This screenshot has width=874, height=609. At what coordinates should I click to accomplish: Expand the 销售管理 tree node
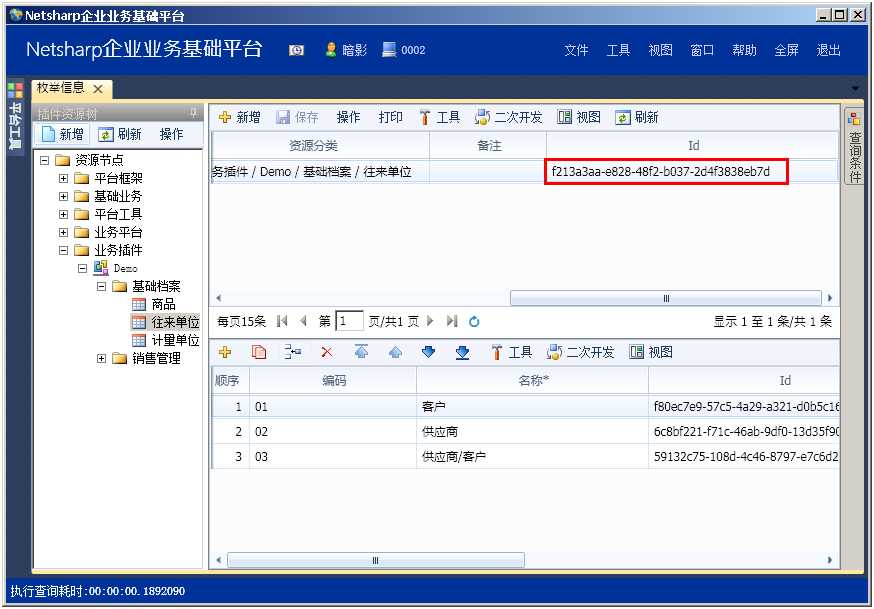[x=101, y=358]
